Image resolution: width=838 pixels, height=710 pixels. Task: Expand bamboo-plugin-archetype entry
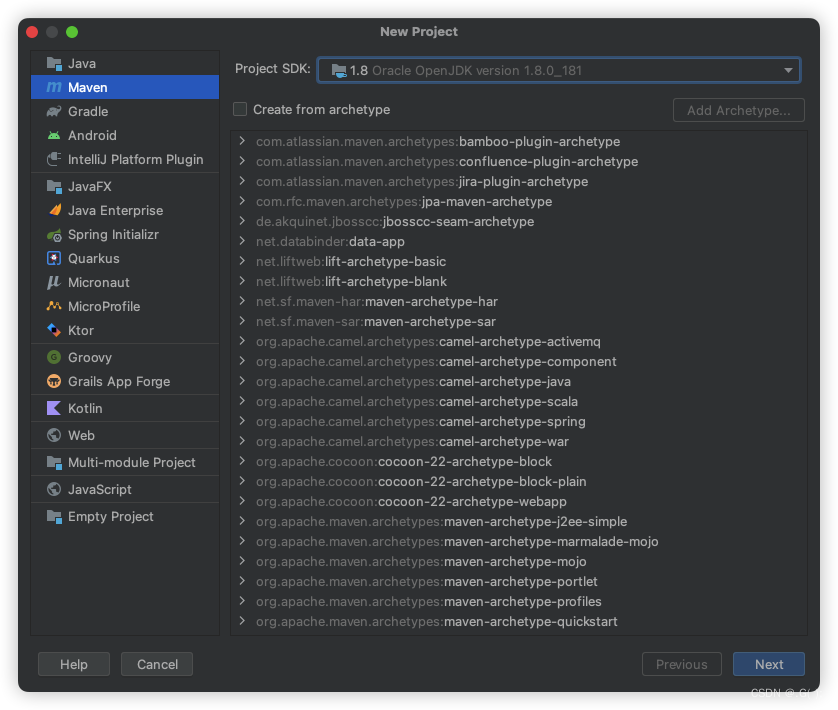242,141
